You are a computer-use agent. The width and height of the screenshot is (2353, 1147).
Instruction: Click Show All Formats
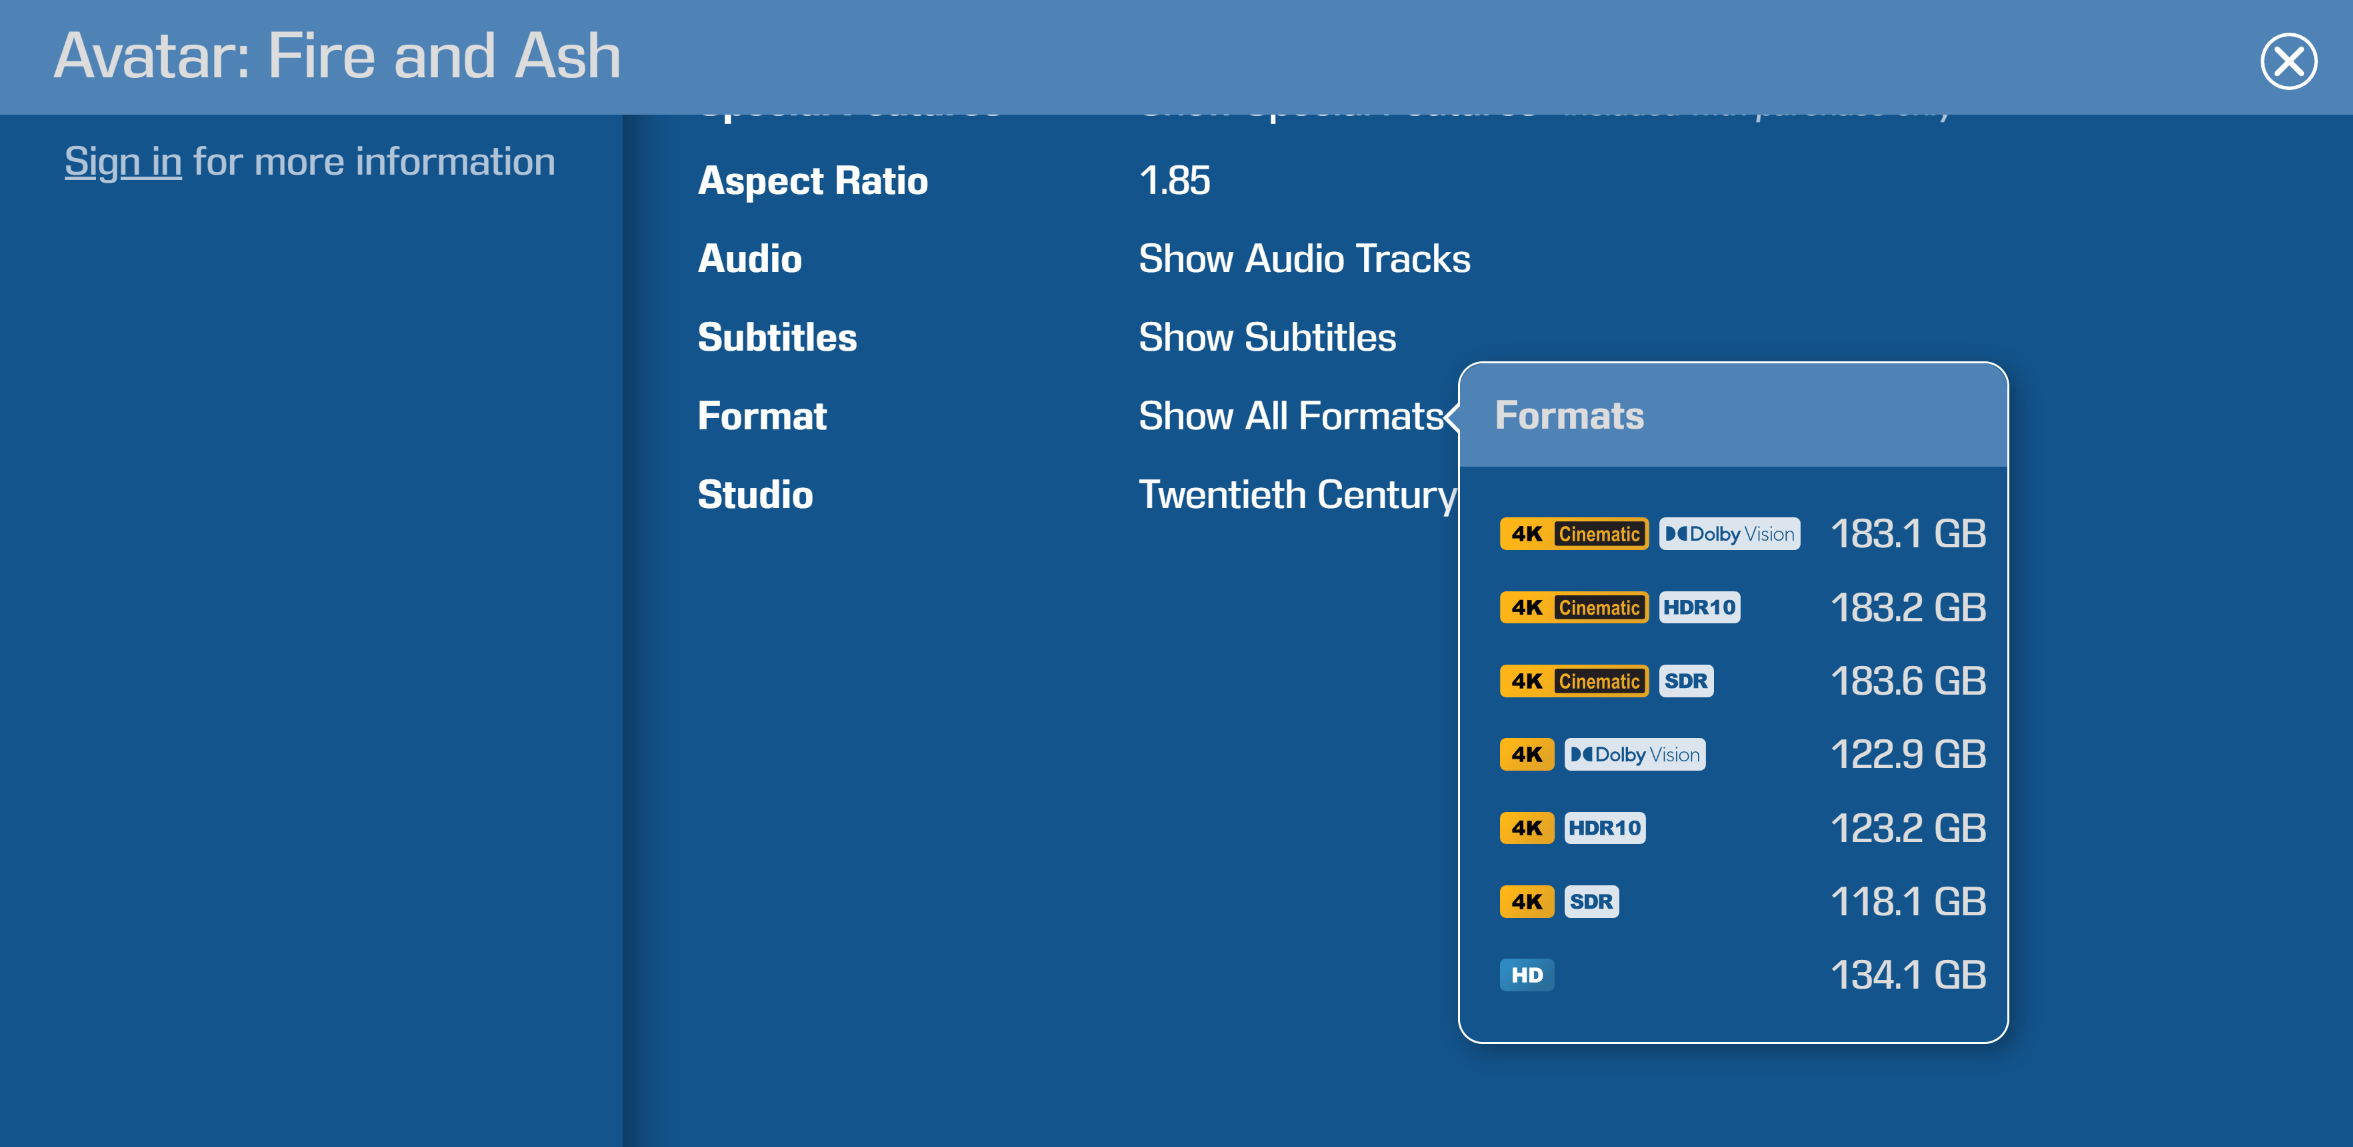coord(1291,416)
